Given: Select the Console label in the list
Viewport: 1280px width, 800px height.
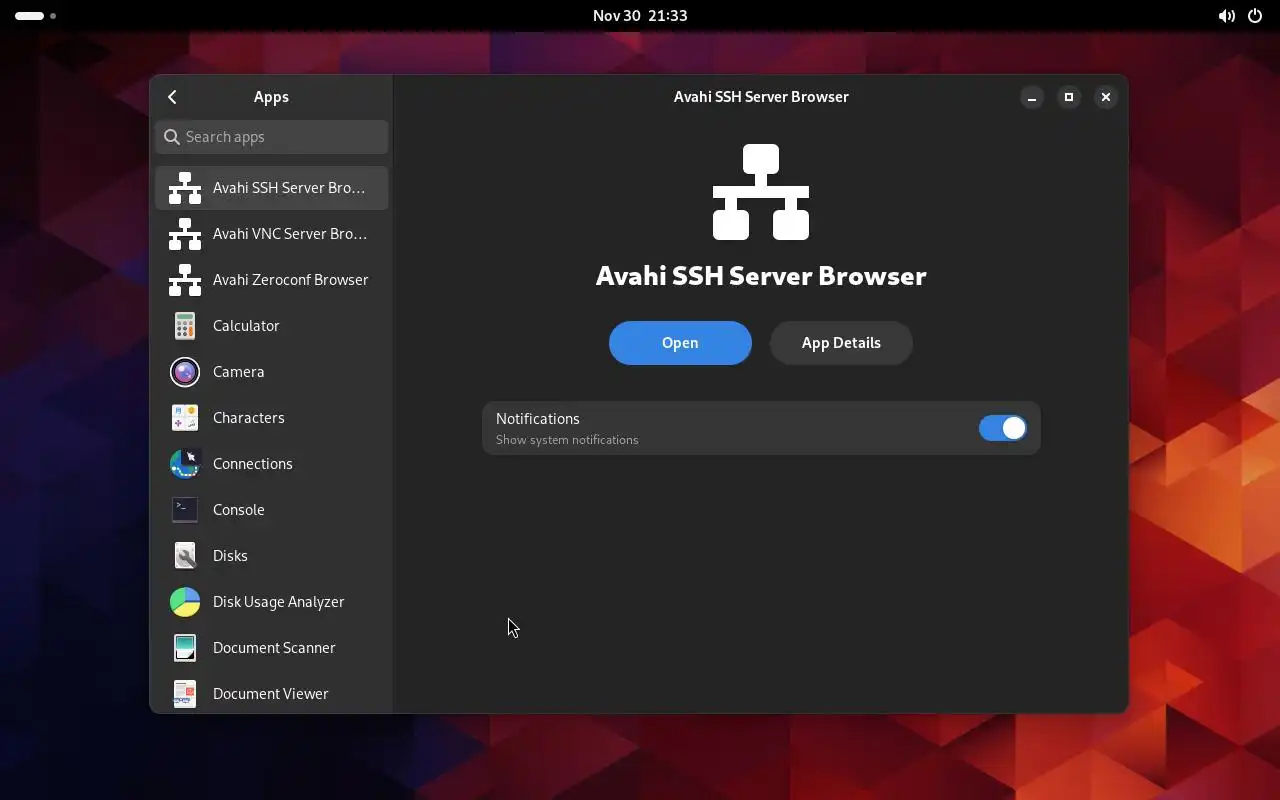Looking at the screenshot, I should 239,510.
